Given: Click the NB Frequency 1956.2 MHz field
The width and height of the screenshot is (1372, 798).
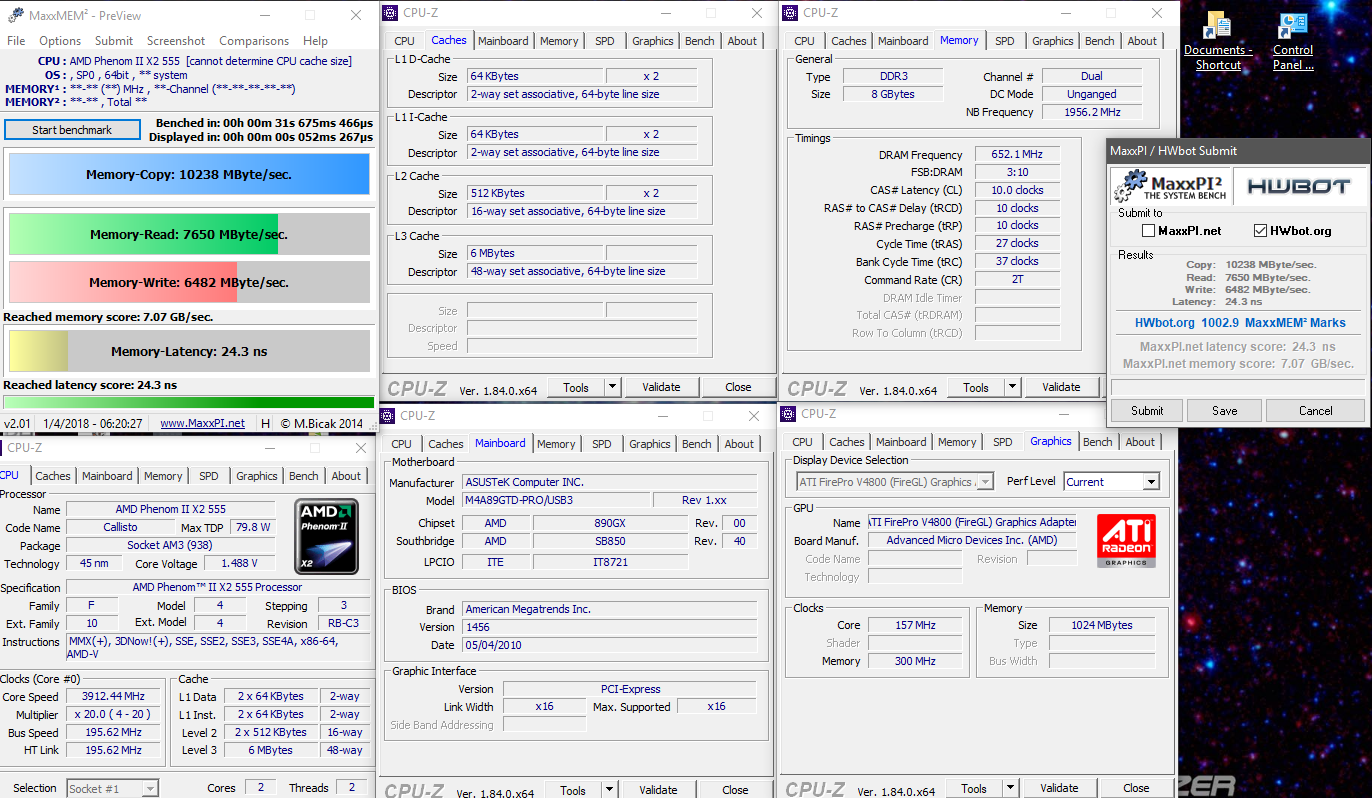Looking at the screenshot, I should tap(1092, 112).
